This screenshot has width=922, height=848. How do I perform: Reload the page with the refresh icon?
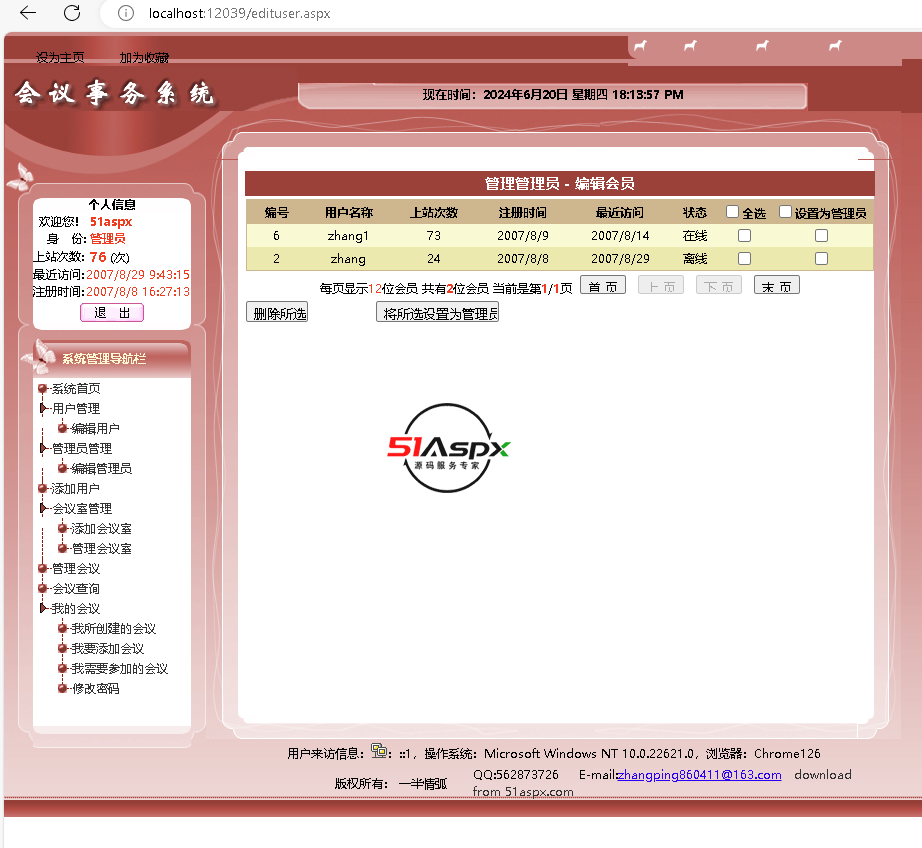72,13
